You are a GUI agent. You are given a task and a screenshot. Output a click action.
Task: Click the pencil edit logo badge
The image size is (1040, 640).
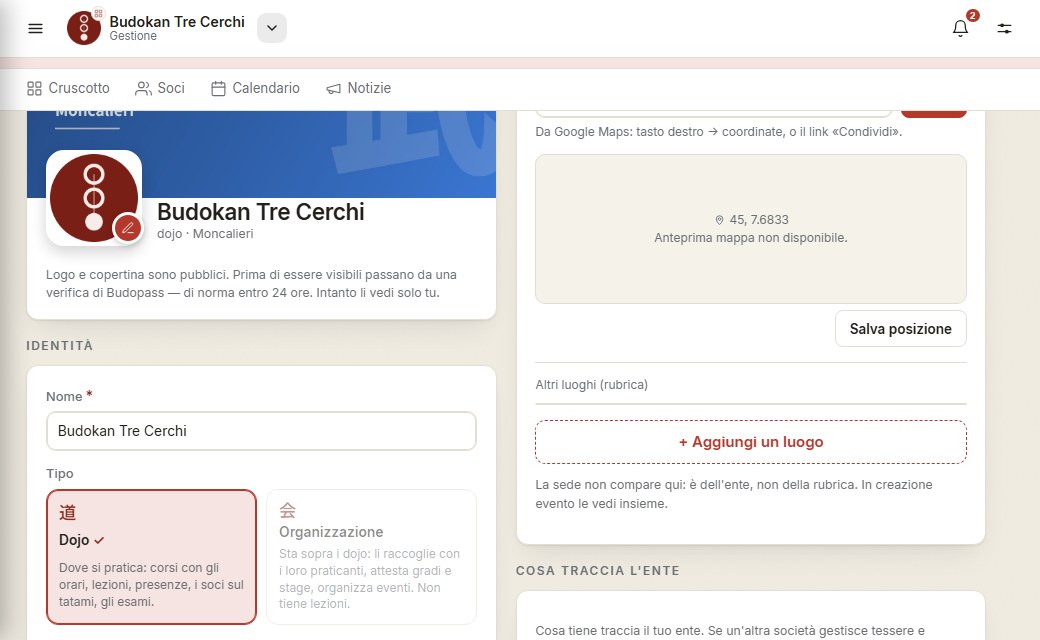[127, 228]
